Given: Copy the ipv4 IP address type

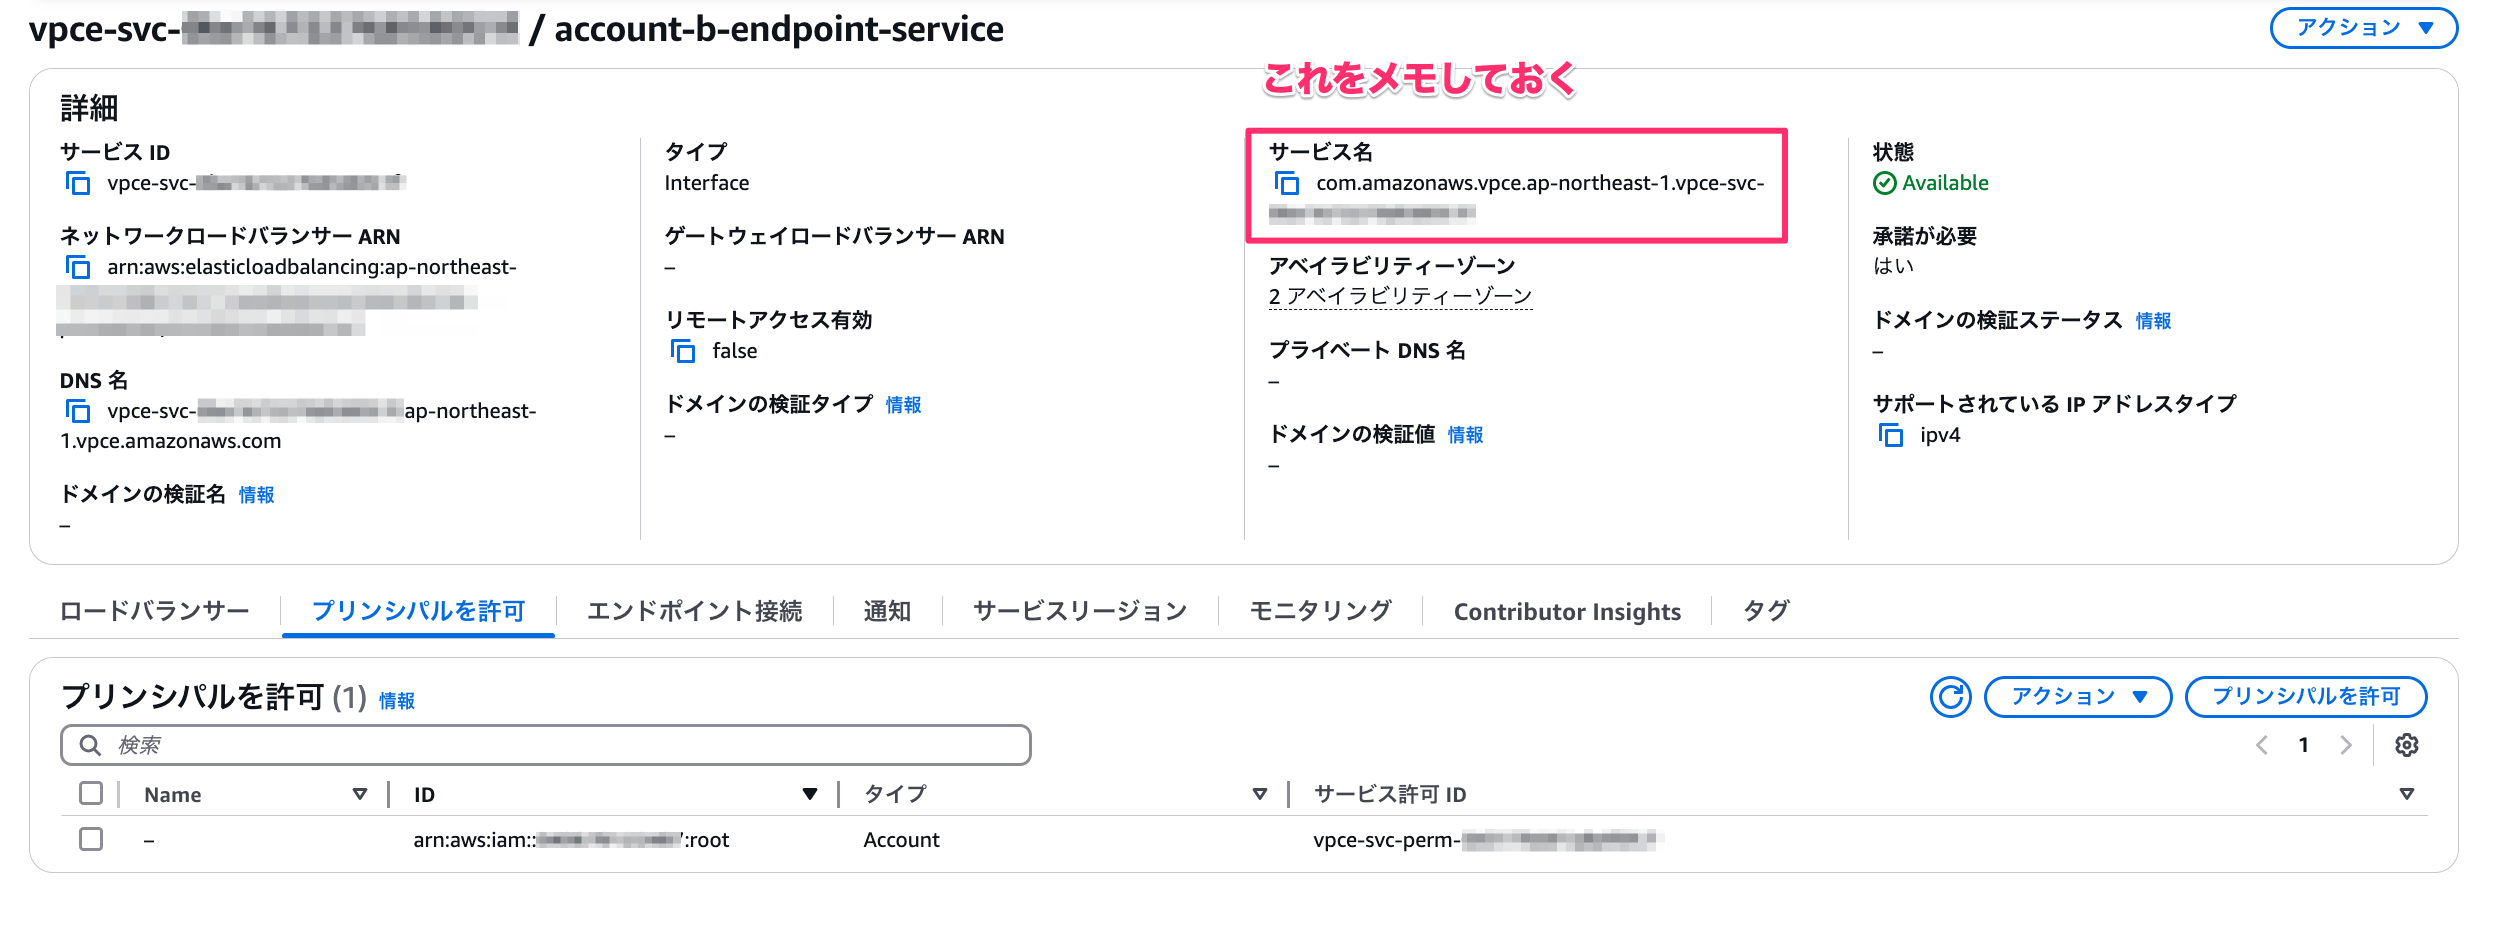Looking at the screenshot, I should click(1890, 436).
